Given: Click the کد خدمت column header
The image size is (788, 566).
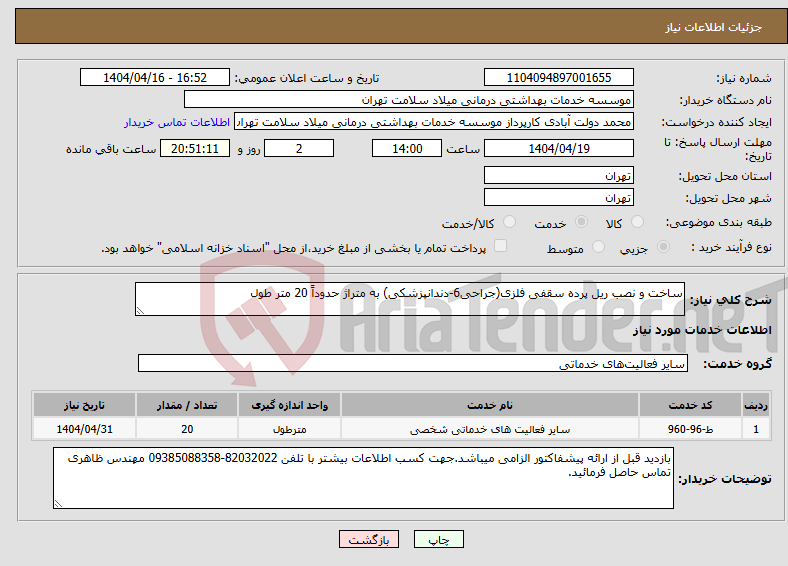Looking at the screenshot, I should coord(691,405).
